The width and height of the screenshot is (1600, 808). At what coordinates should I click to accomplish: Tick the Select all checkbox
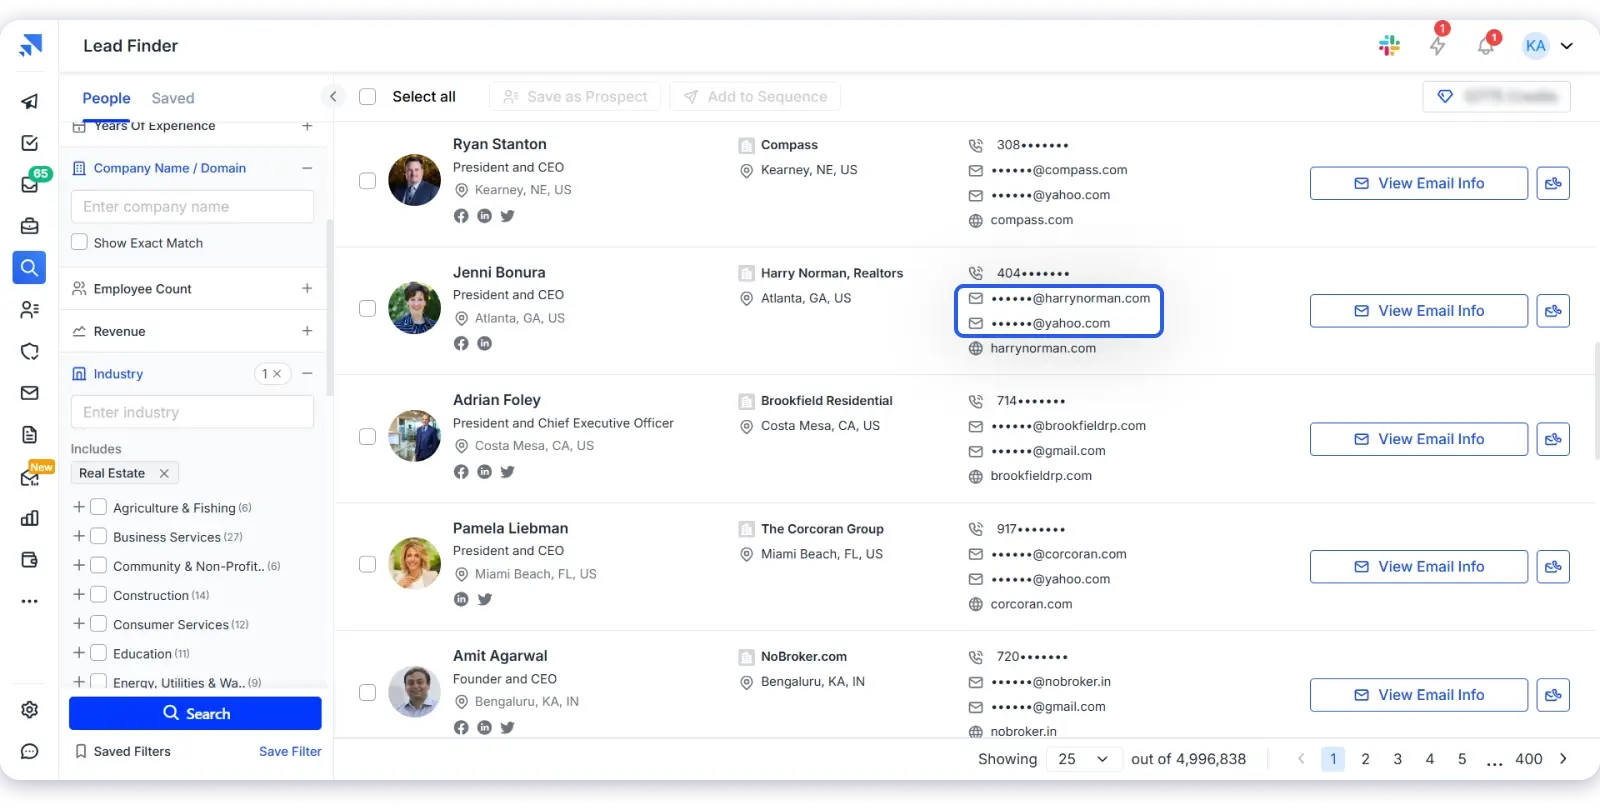(x=367, y=96)
